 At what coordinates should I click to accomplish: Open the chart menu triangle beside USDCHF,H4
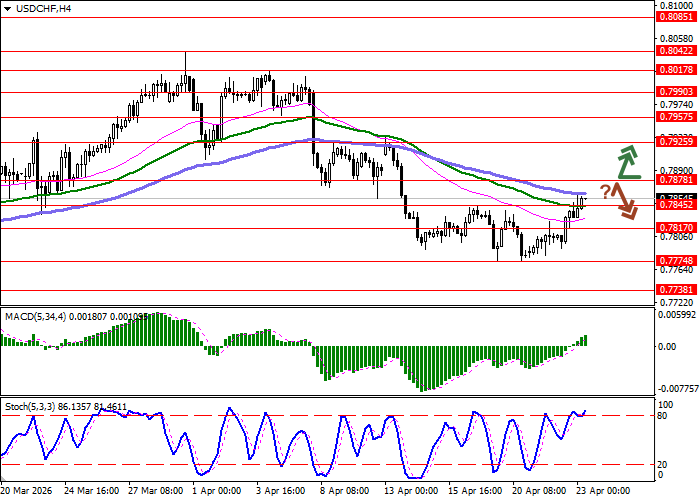click(x=7, y=9)
